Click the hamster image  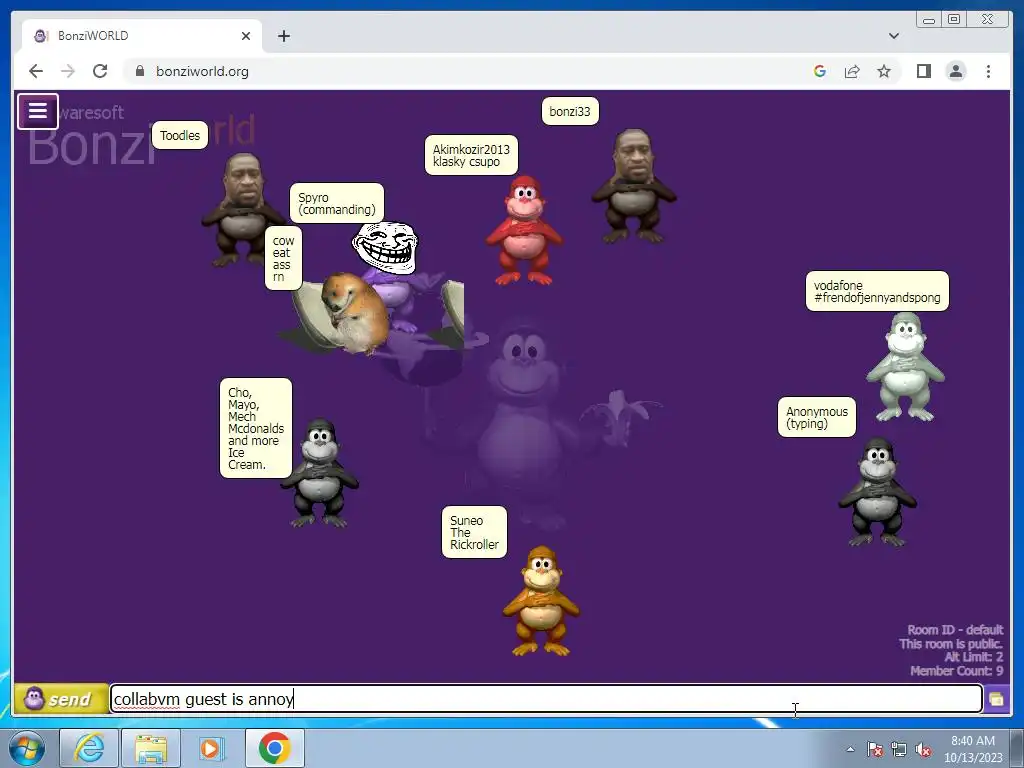tap(355, 313)
